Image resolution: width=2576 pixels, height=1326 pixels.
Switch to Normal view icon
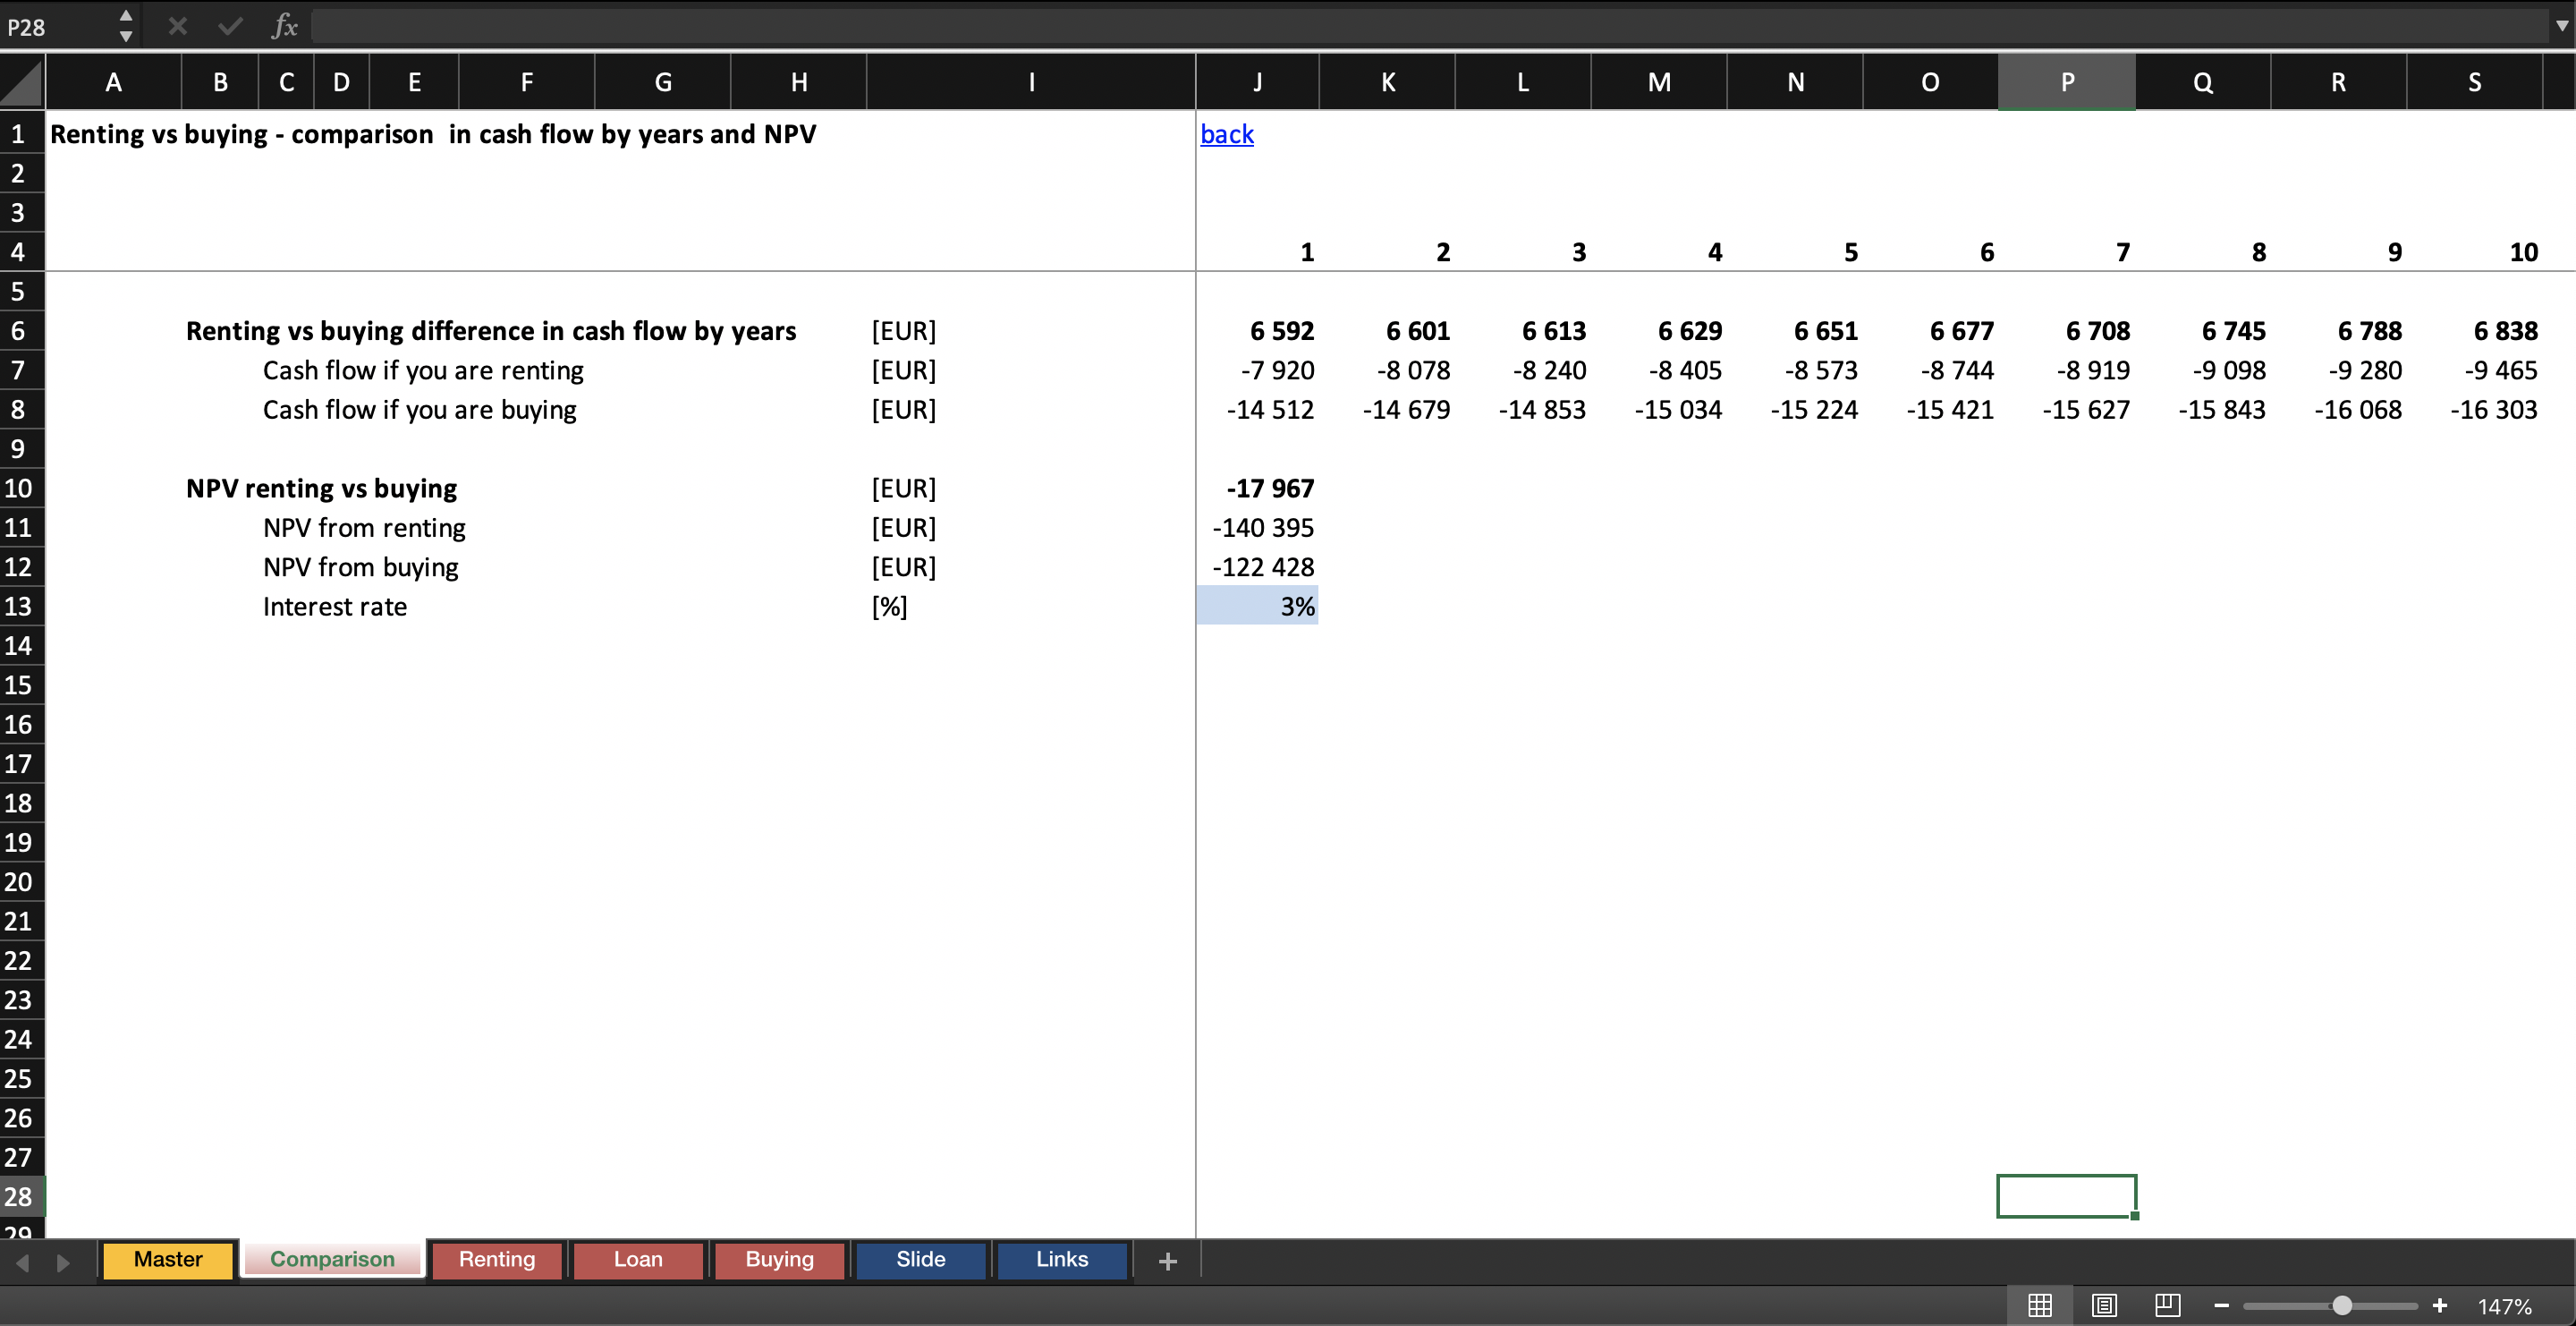tap(2040, 1305)
